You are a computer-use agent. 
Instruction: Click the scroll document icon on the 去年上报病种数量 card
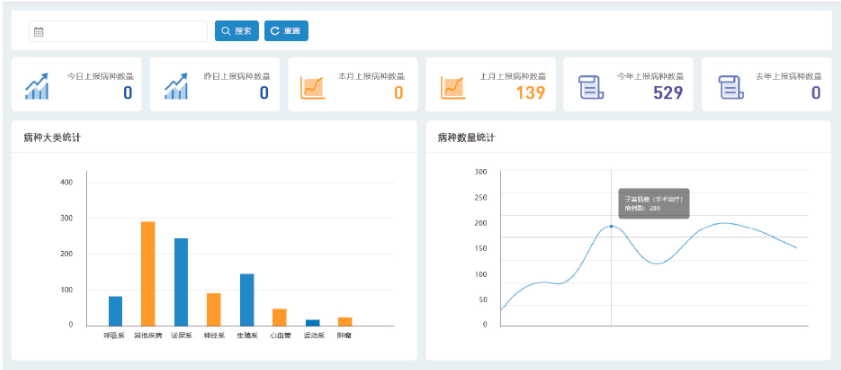(x=731, y=87)
